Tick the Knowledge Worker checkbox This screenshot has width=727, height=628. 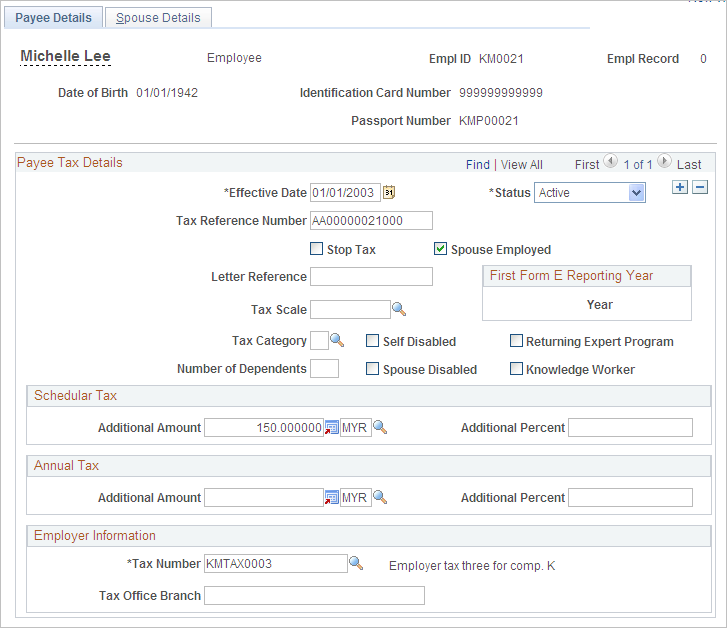(x=516, y=369)
